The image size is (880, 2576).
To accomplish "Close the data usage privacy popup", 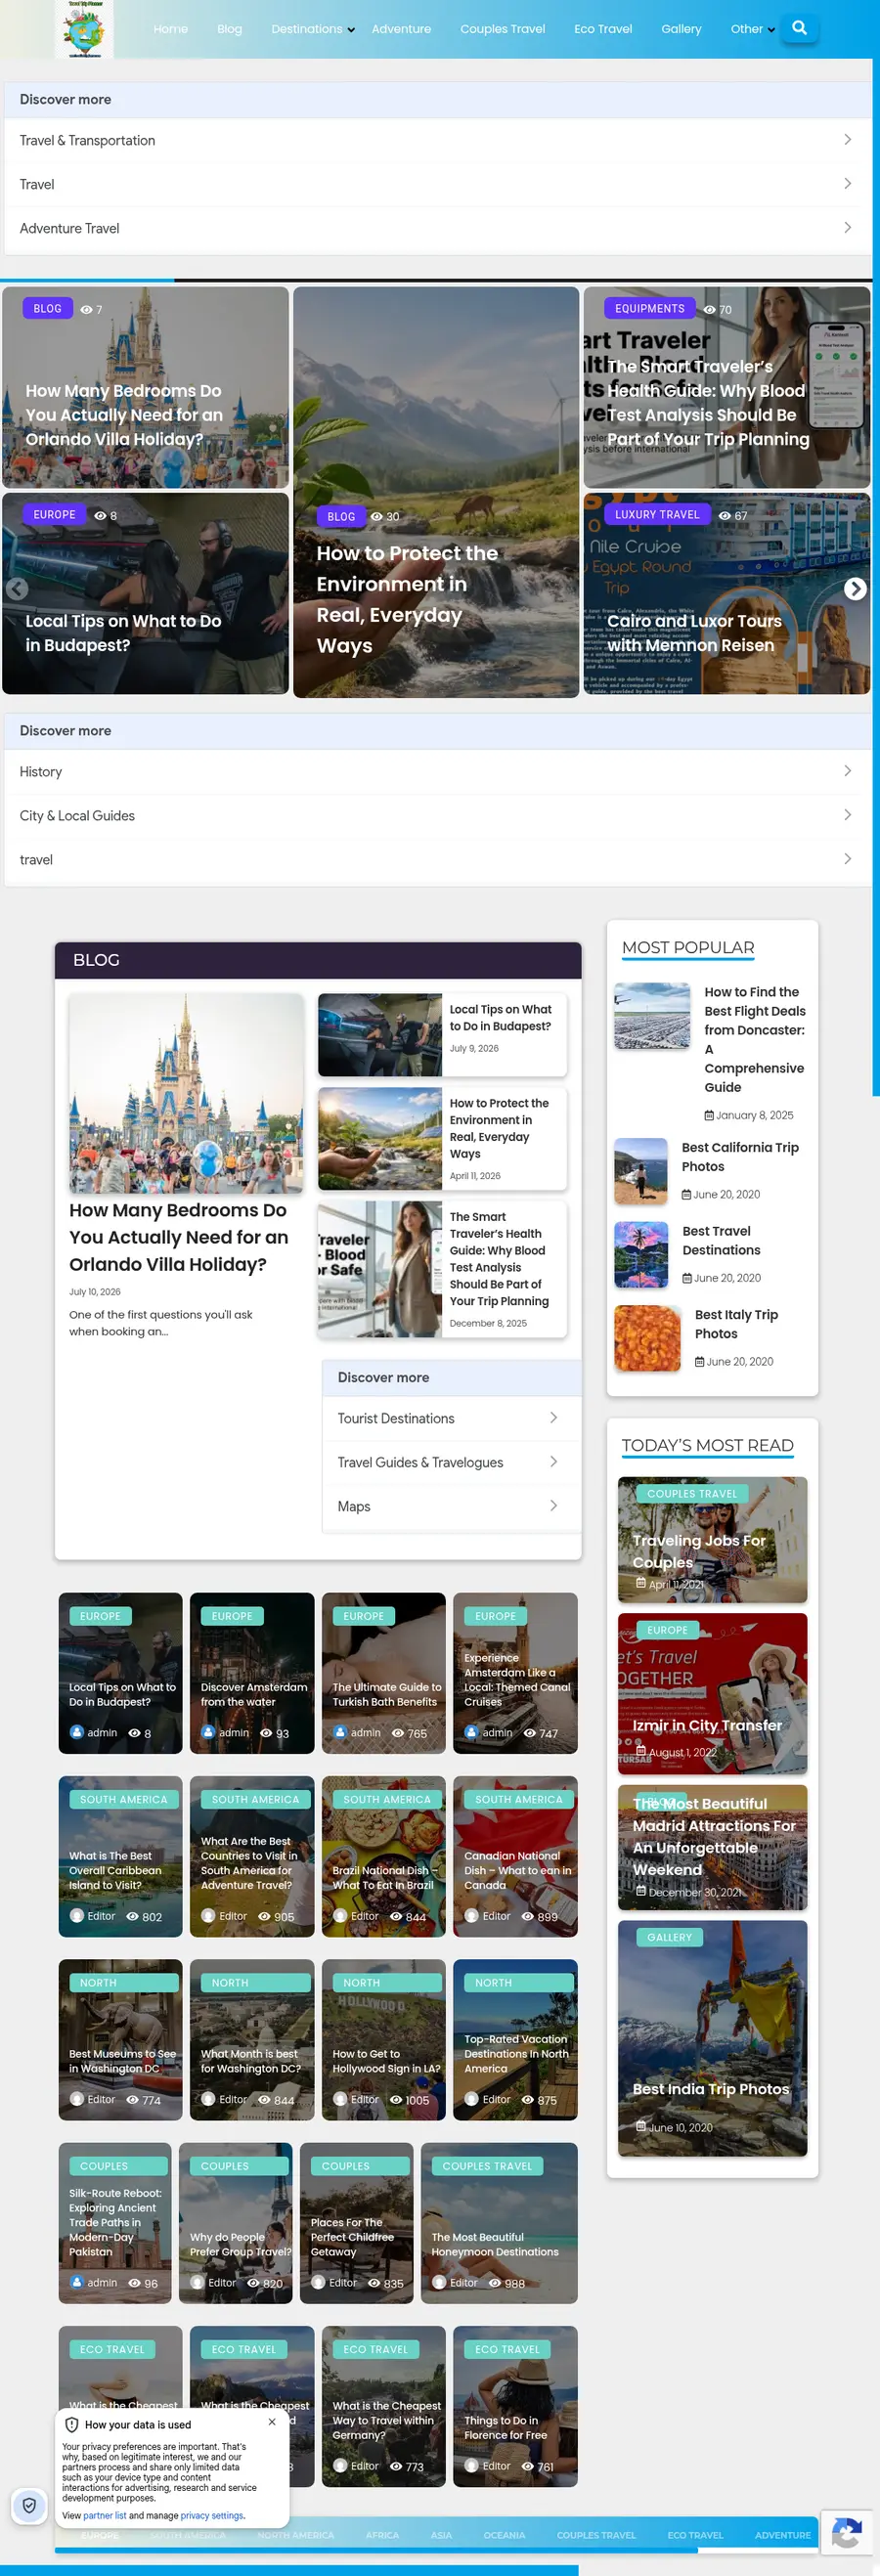I will [x=272, y=2421].
